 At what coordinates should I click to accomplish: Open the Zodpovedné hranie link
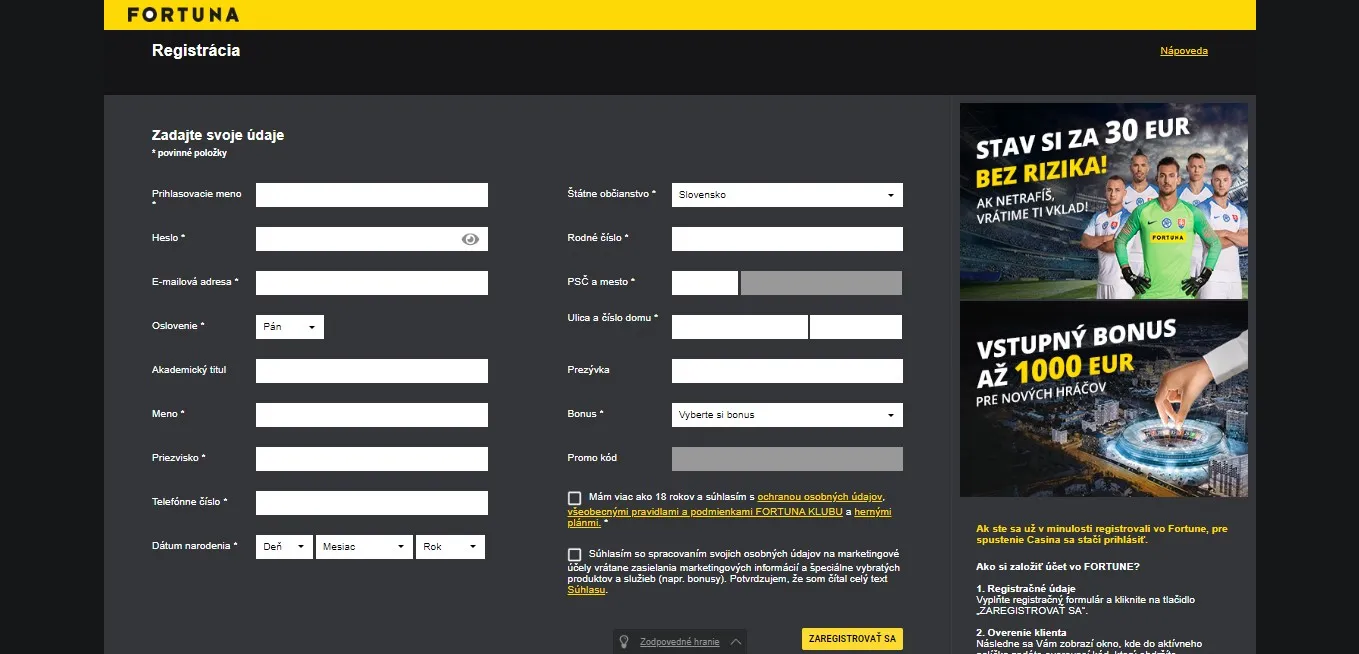680,642
